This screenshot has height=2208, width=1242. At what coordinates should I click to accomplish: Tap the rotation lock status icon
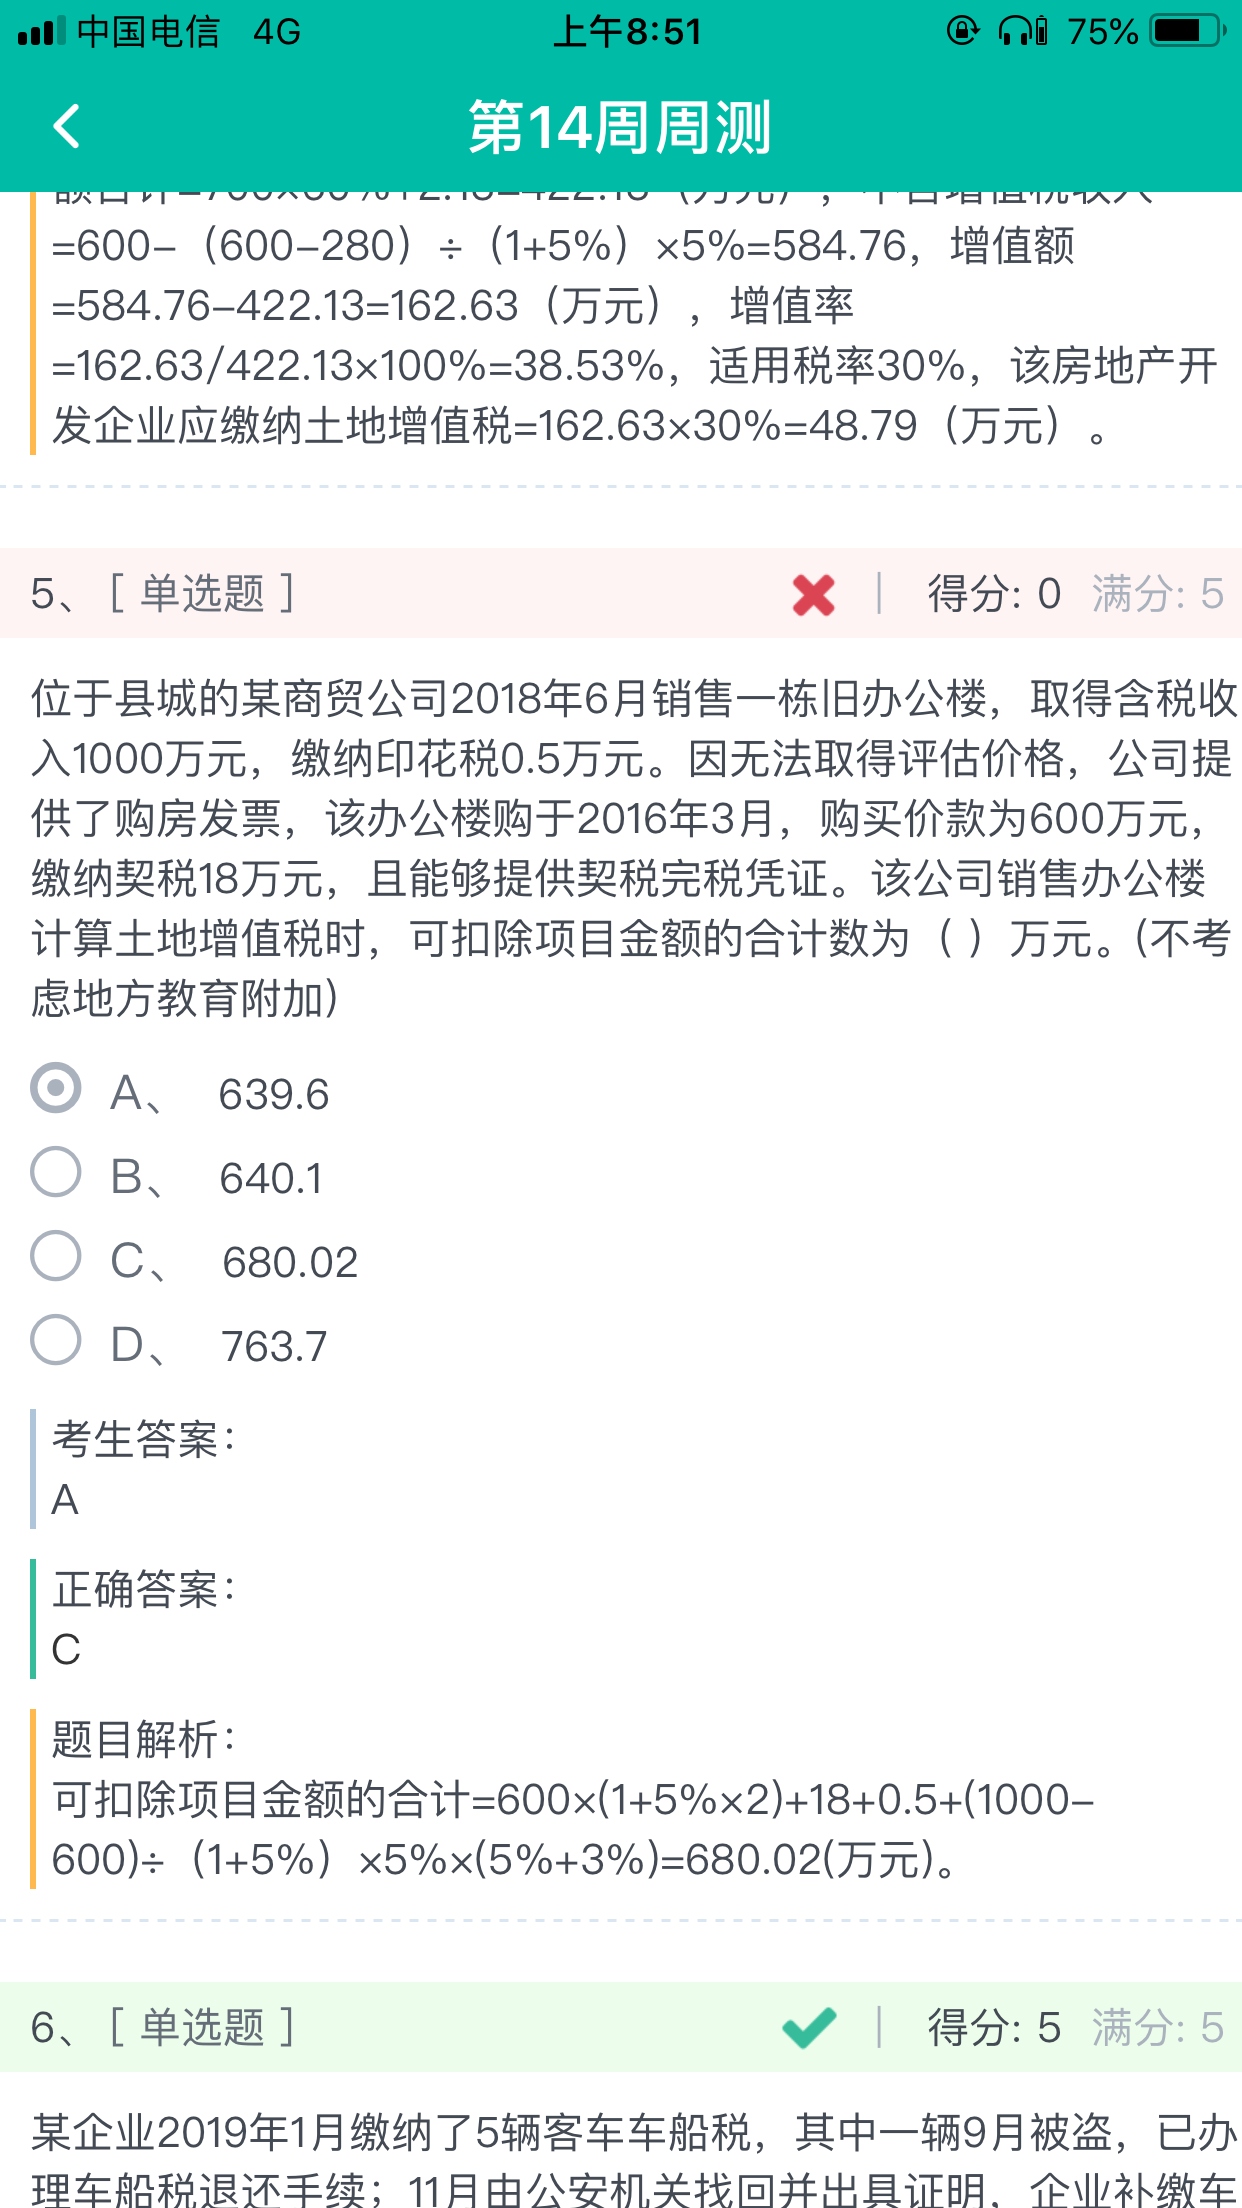(x=962, y=32)
